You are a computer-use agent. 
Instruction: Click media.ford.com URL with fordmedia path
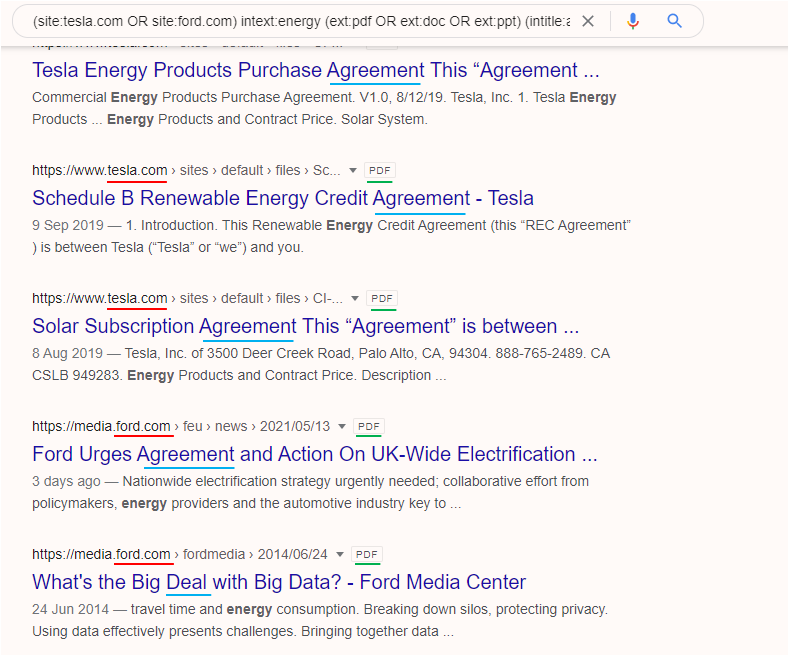click(180, 554)
